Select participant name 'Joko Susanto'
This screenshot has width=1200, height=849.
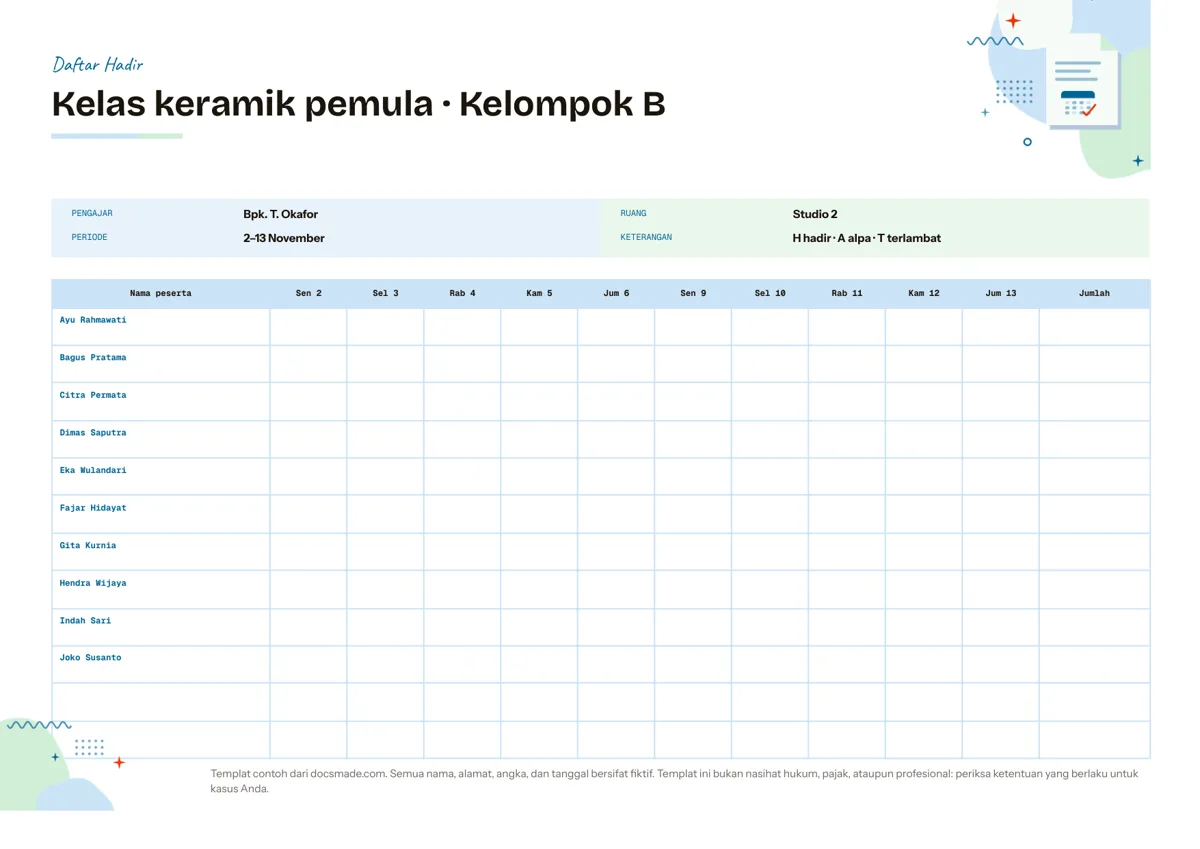90,658
